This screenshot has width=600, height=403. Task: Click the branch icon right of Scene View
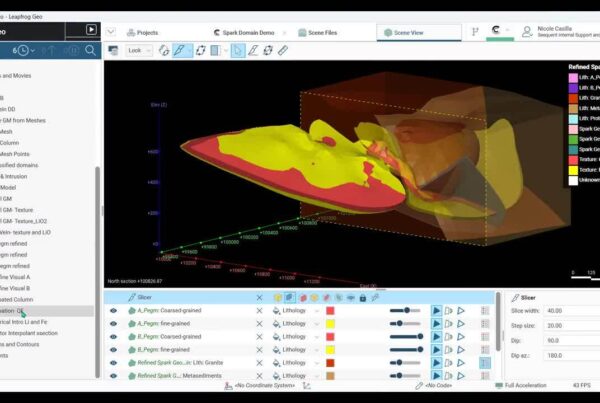(x=475, y=32)
